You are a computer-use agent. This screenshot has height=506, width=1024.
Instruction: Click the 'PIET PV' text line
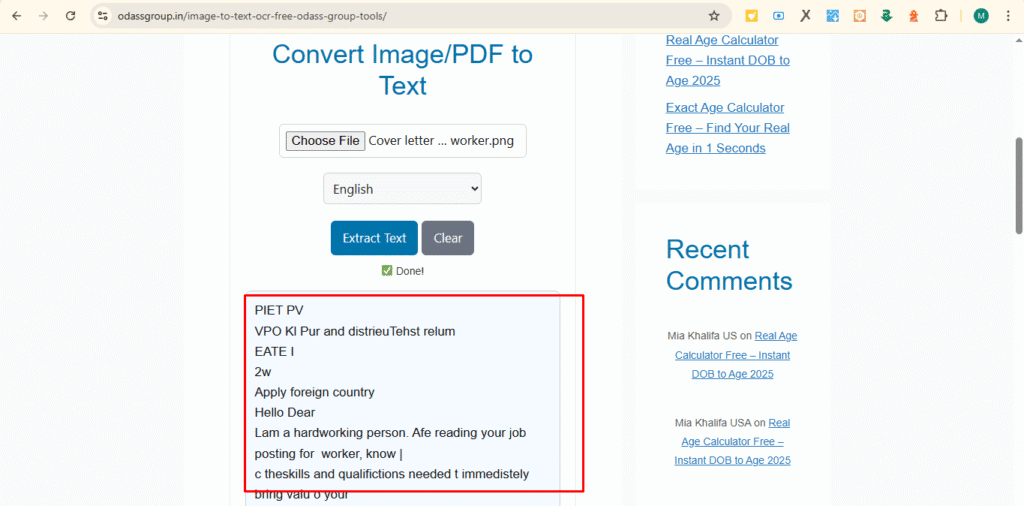pyautogui.click(x=279, y=310)
